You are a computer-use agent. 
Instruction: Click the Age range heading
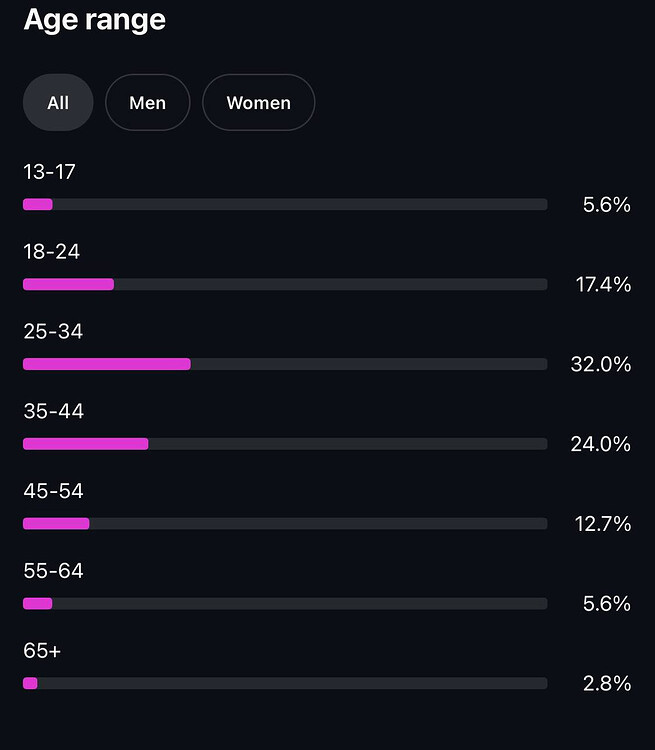pos(94,19)
